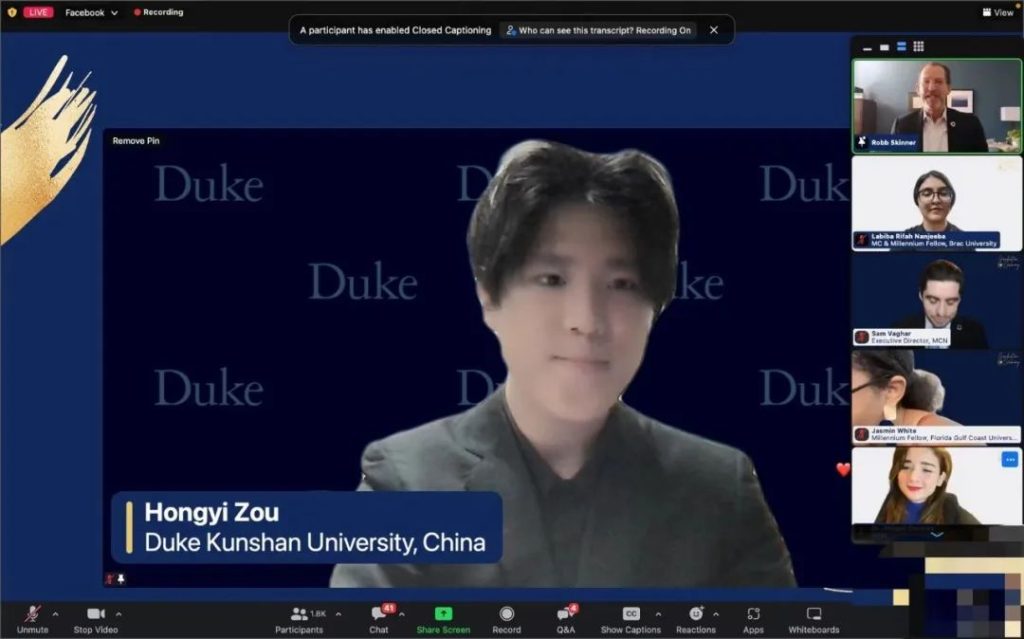Open the Participants panel

pos(299,614)
